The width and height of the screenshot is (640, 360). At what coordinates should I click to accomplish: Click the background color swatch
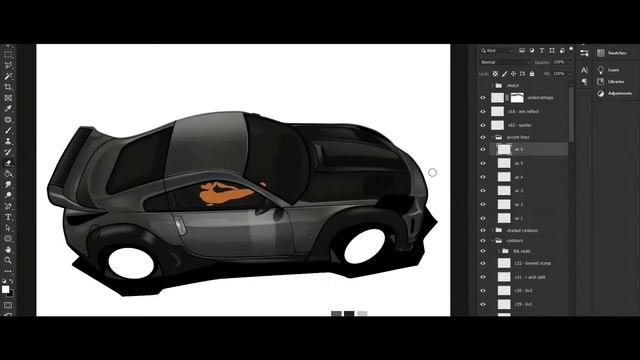pyautogui.click(x=11, y=294)
